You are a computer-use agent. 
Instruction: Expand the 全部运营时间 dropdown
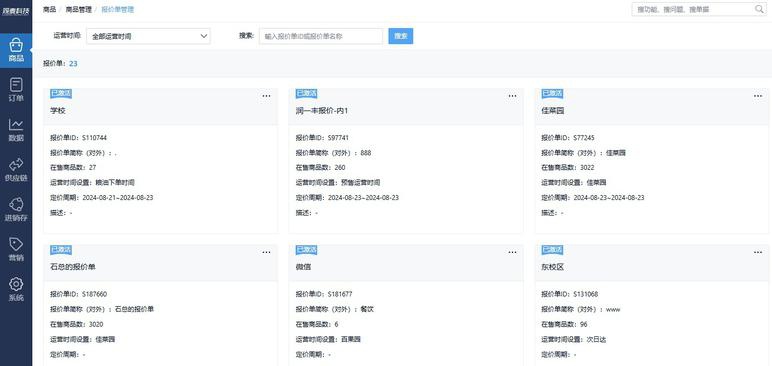[x=148, y=36]
